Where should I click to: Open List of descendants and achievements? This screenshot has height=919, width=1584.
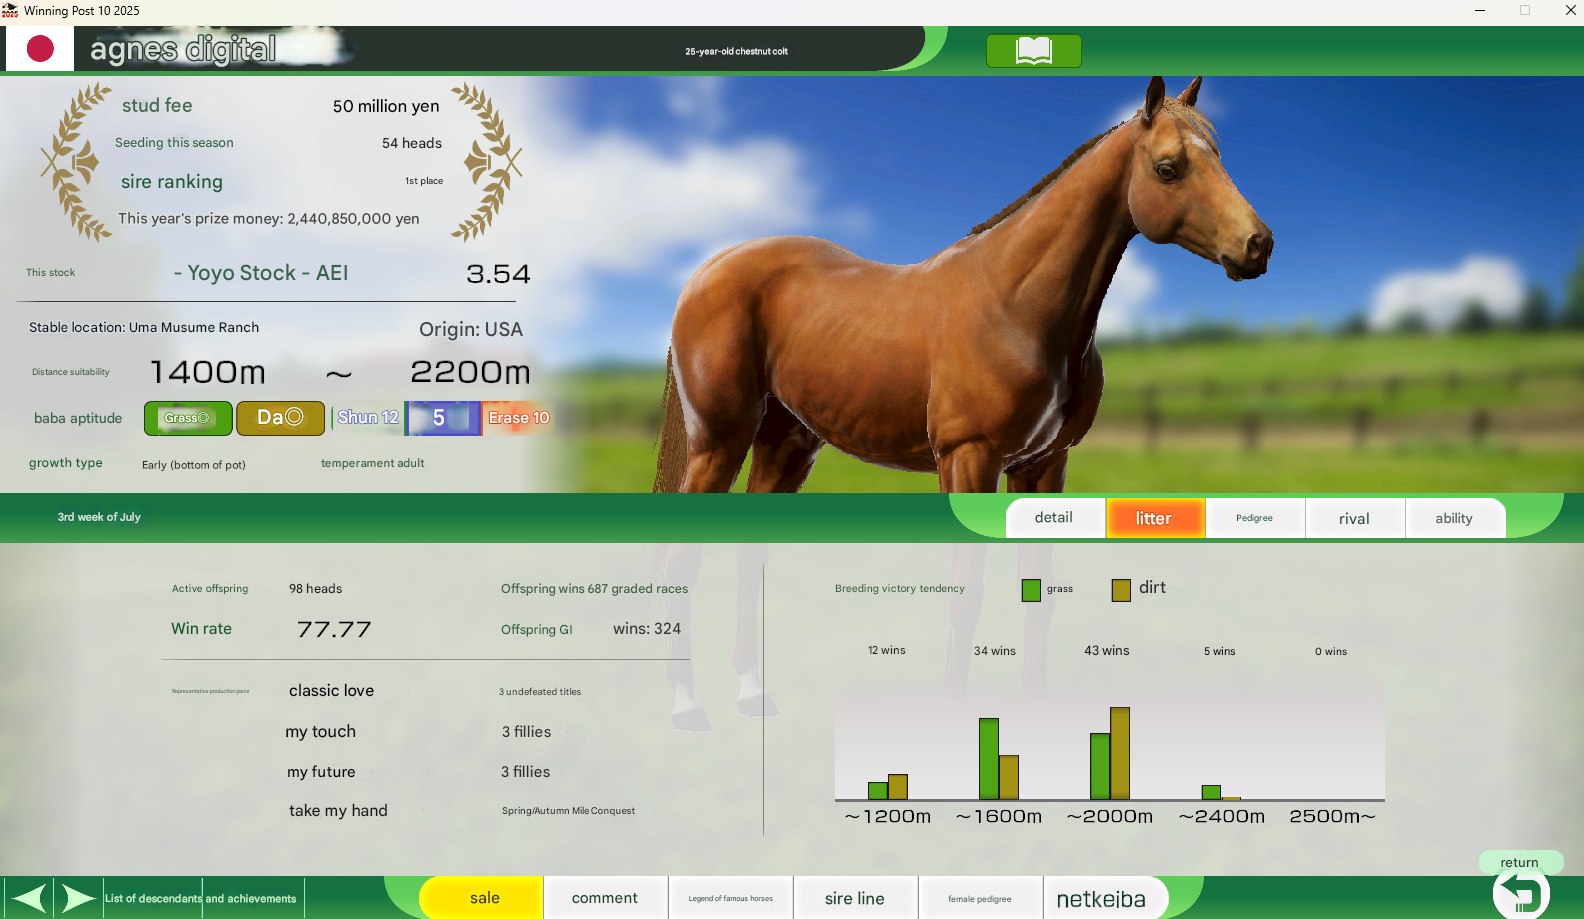(201, 898)
